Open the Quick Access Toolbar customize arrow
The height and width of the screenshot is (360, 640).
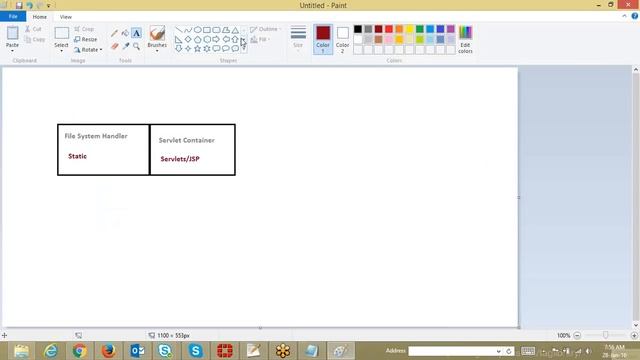(49, 6)
